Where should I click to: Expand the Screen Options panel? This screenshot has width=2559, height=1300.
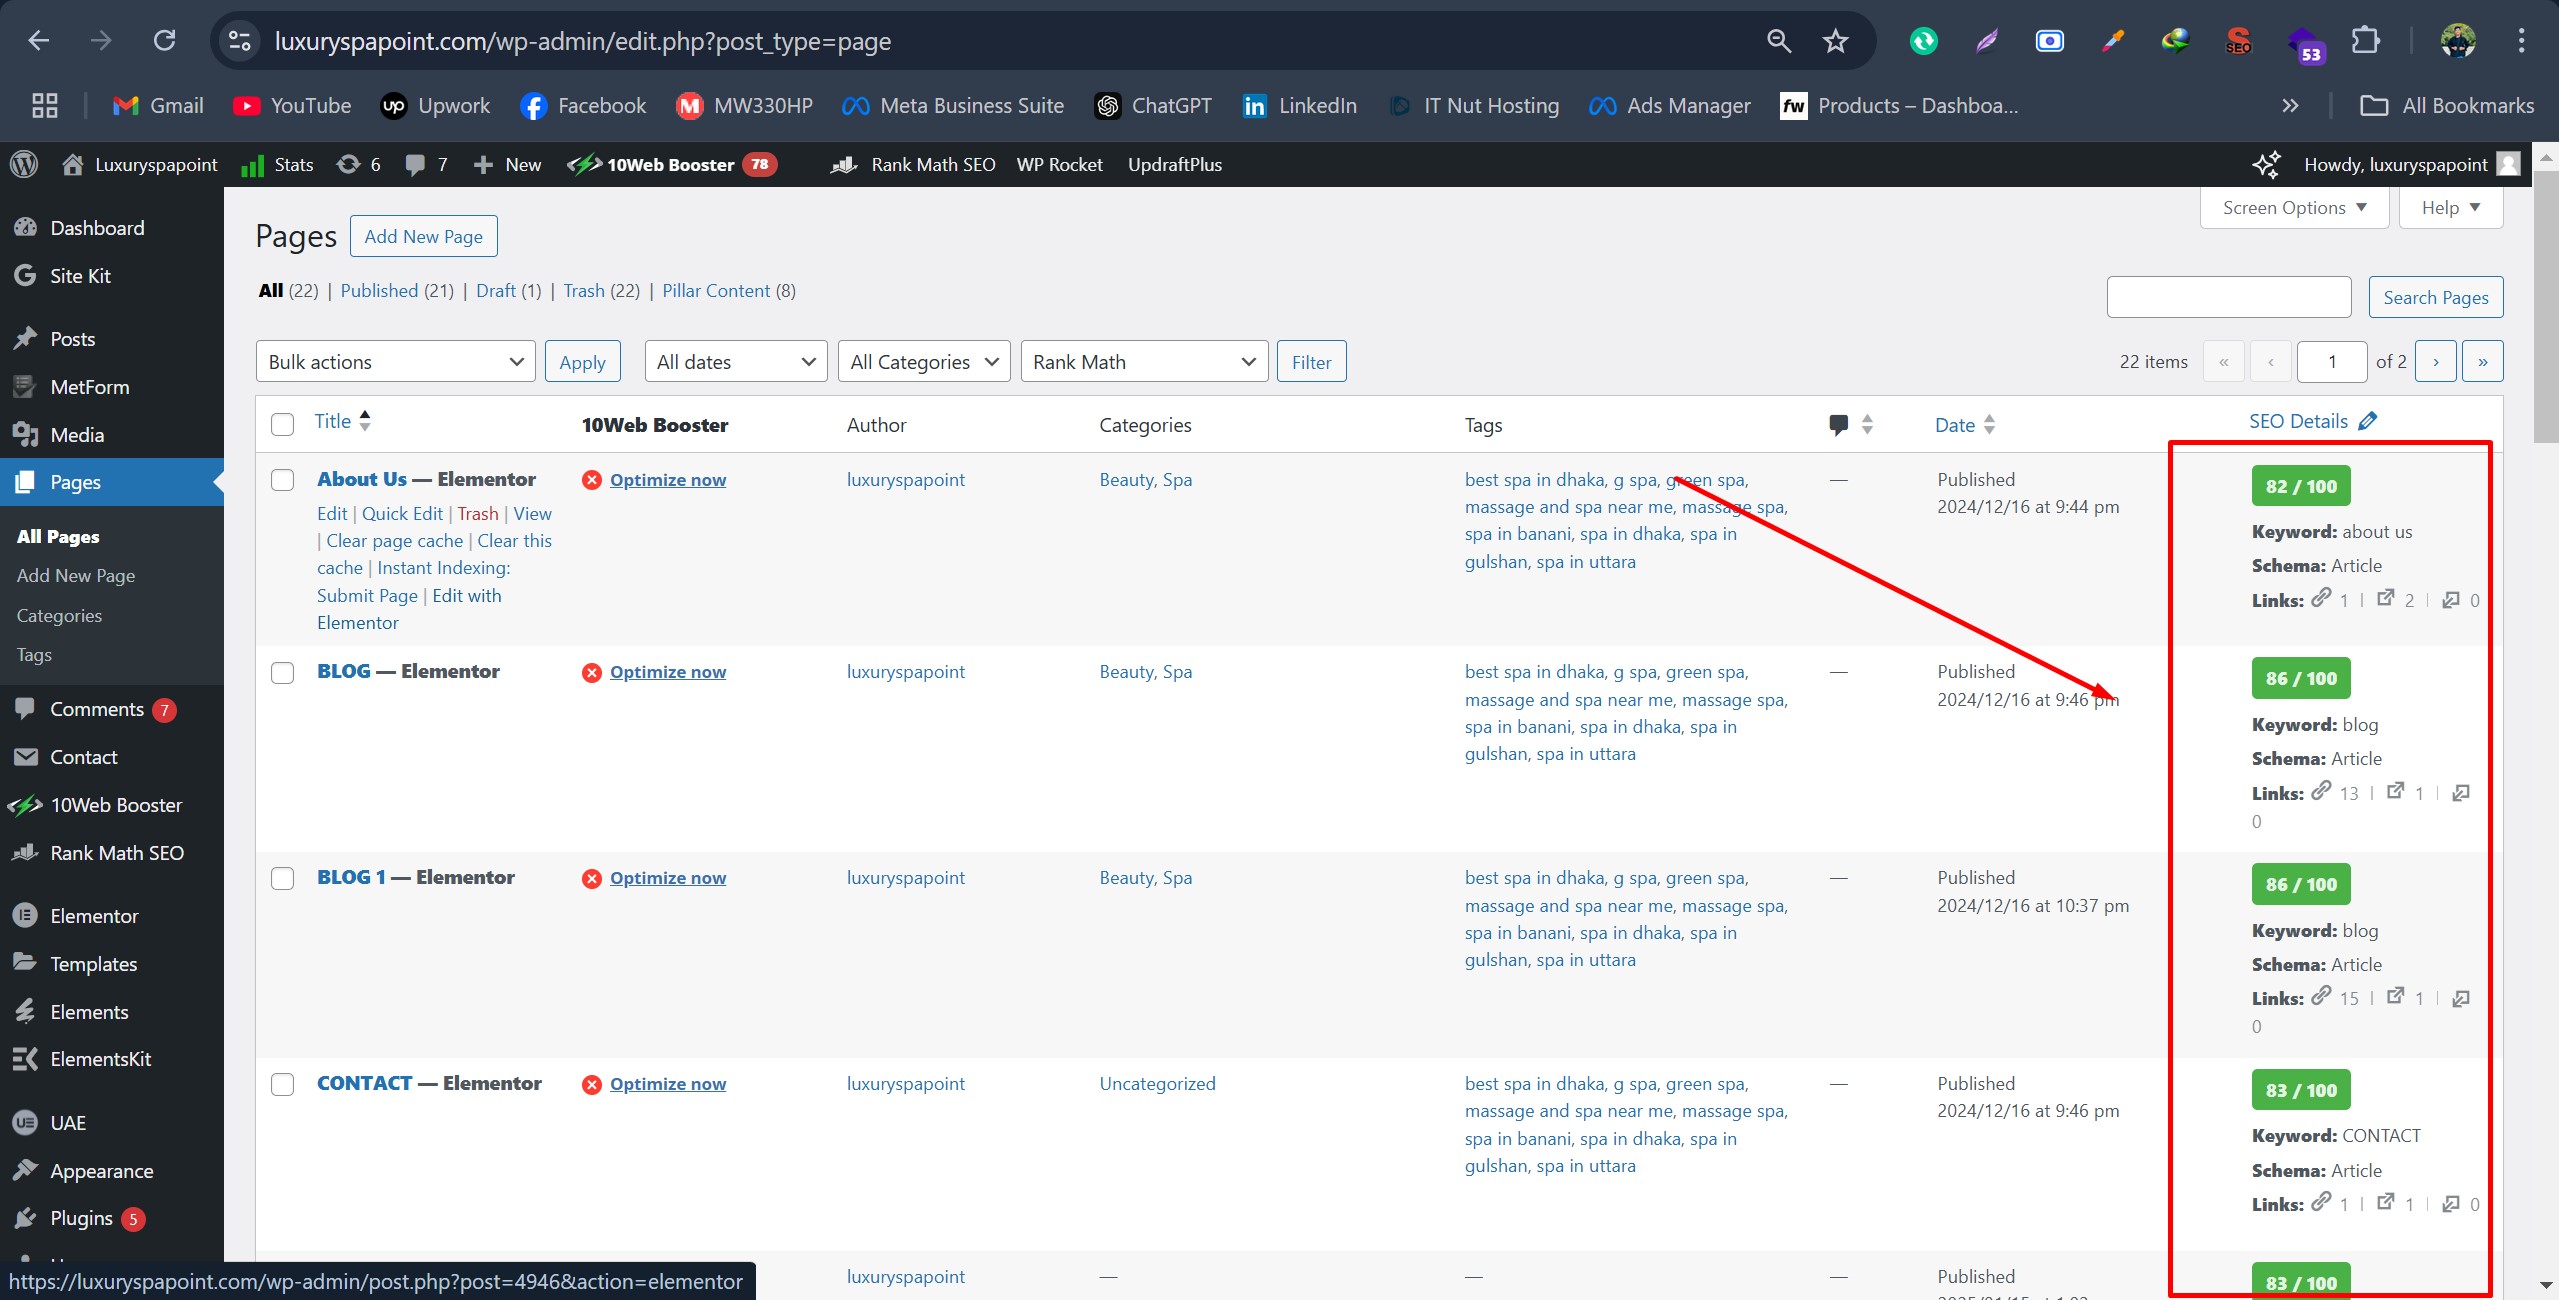point(2293,207)
